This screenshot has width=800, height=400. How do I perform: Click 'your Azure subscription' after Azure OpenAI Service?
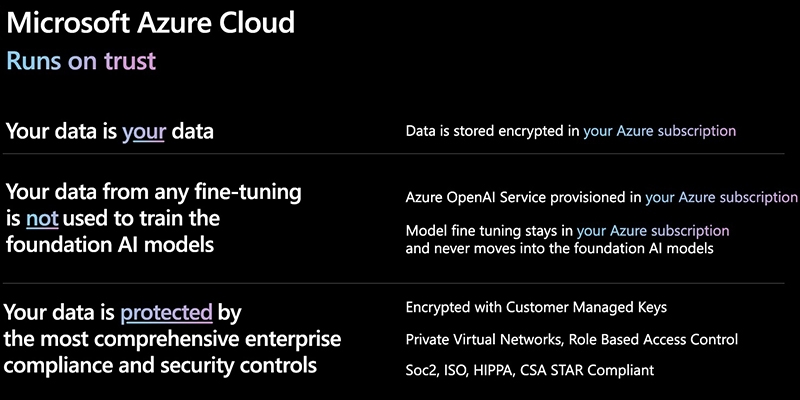(x=721, y=197)
